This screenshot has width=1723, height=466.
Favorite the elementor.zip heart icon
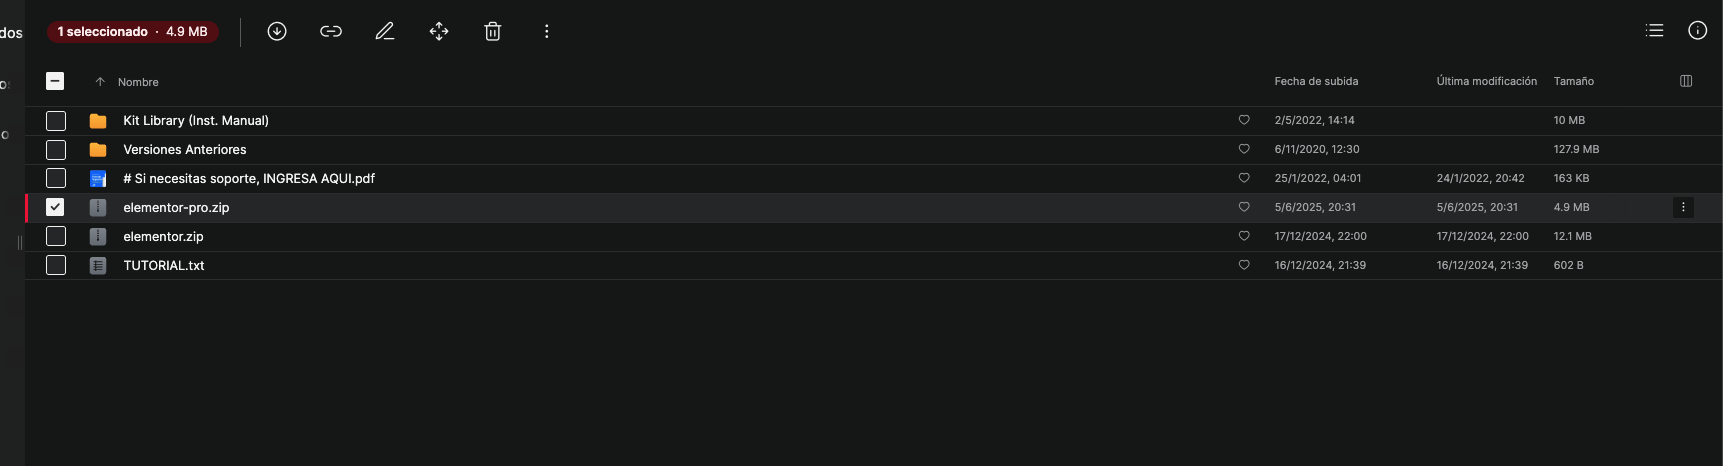1244,236
